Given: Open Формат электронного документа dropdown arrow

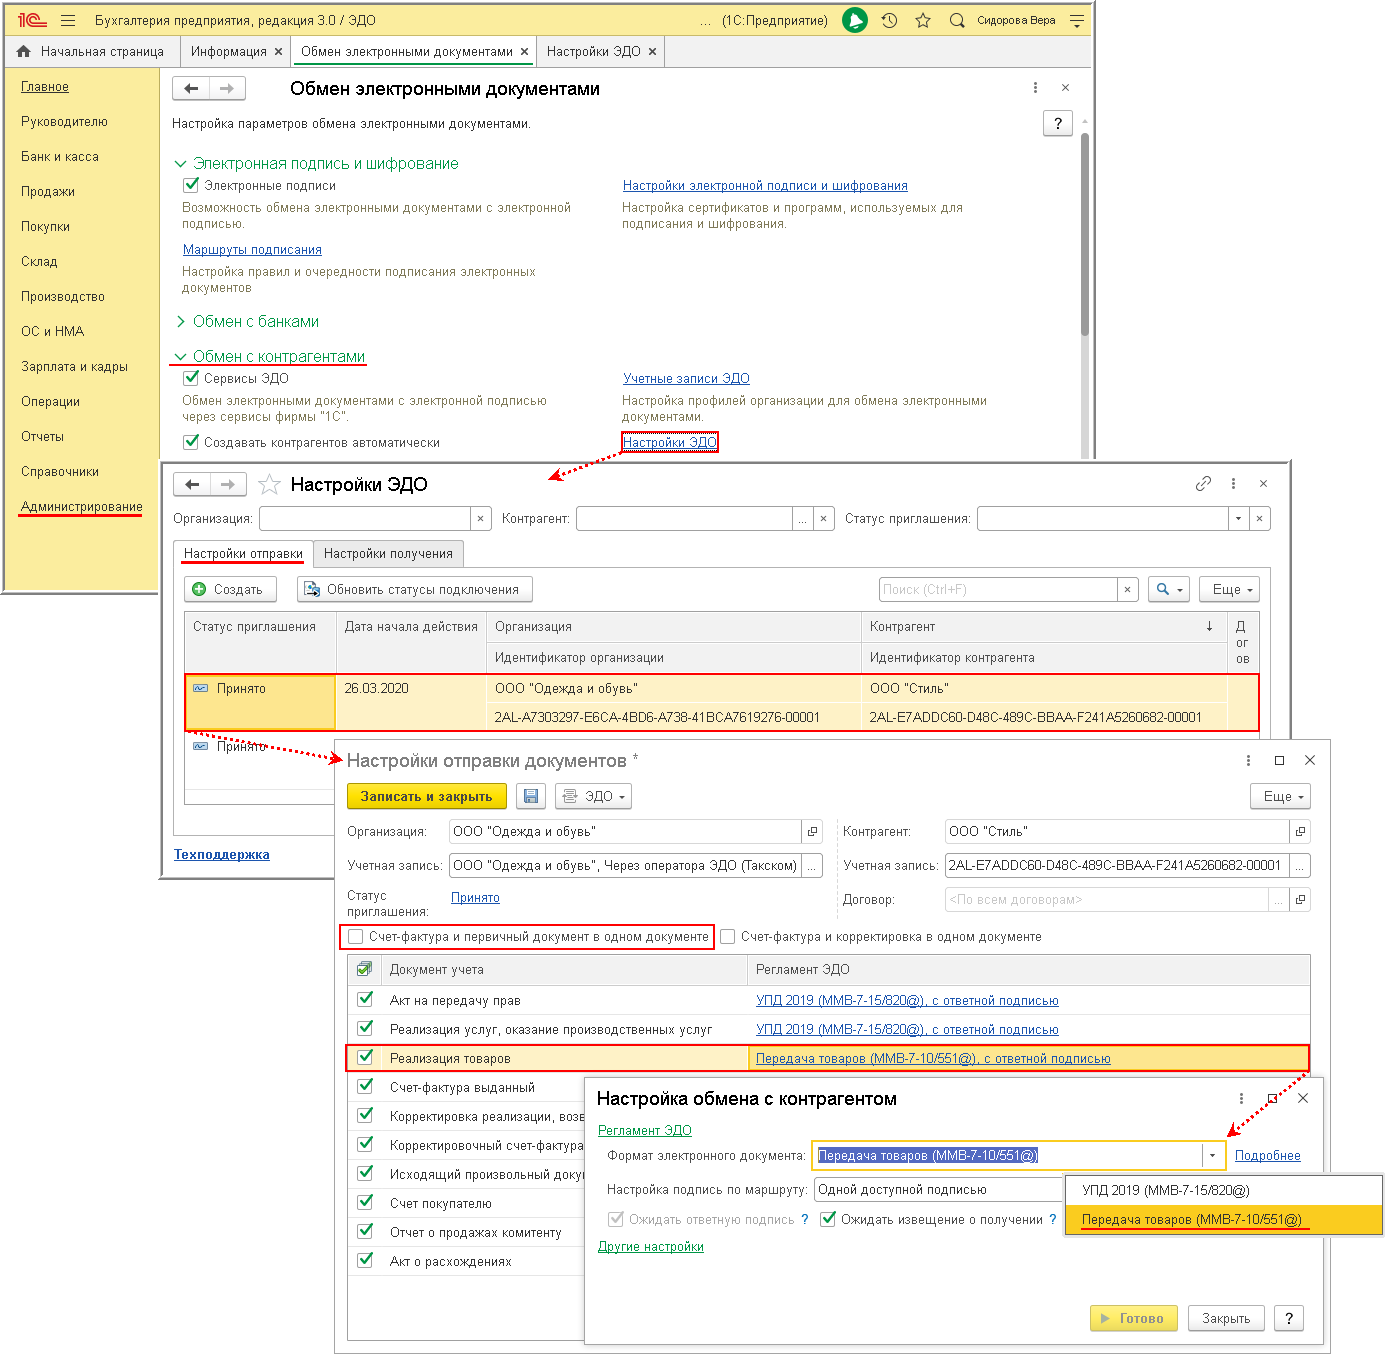Looking at the screenshot, I should click(1213, 1156).
